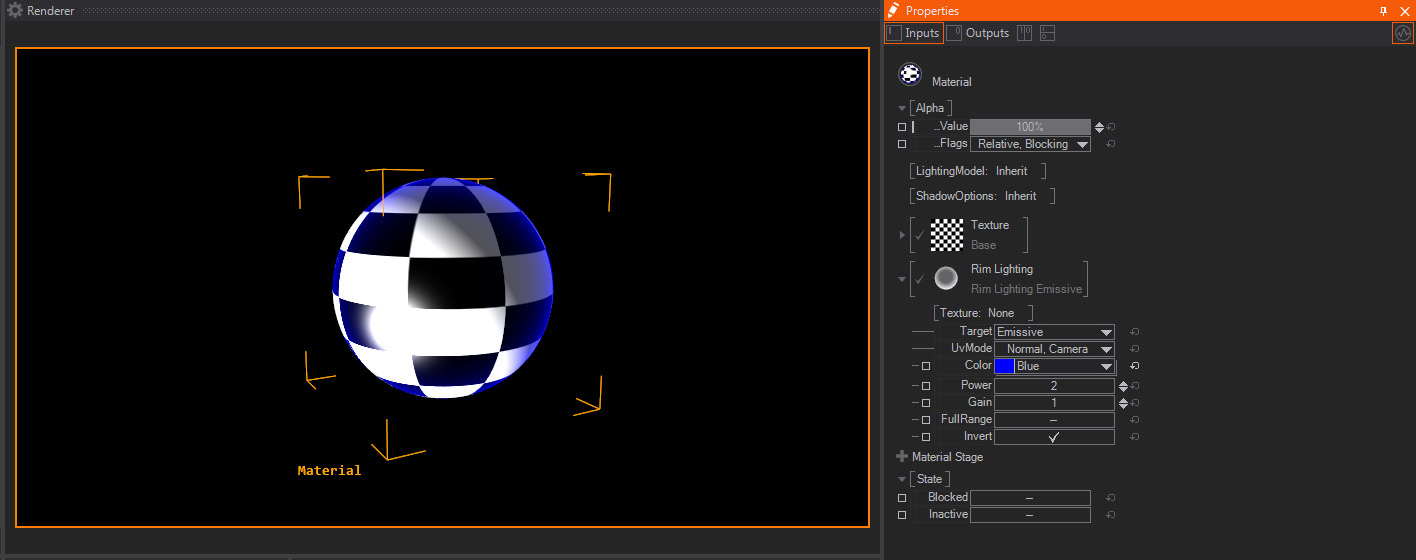Open the UvMode dropdown

point(1054,349)
